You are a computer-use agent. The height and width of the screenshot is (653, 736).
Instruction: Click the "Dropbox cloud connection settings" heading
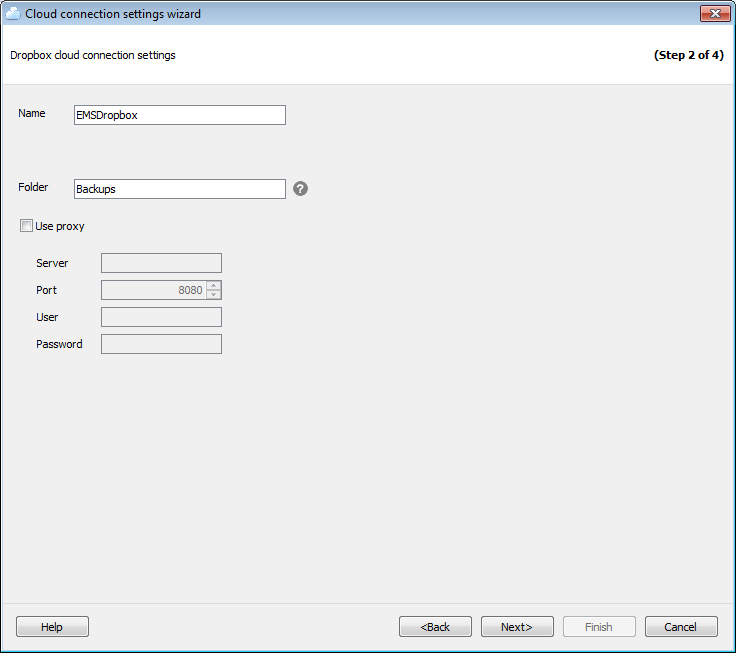coord(93,55)
